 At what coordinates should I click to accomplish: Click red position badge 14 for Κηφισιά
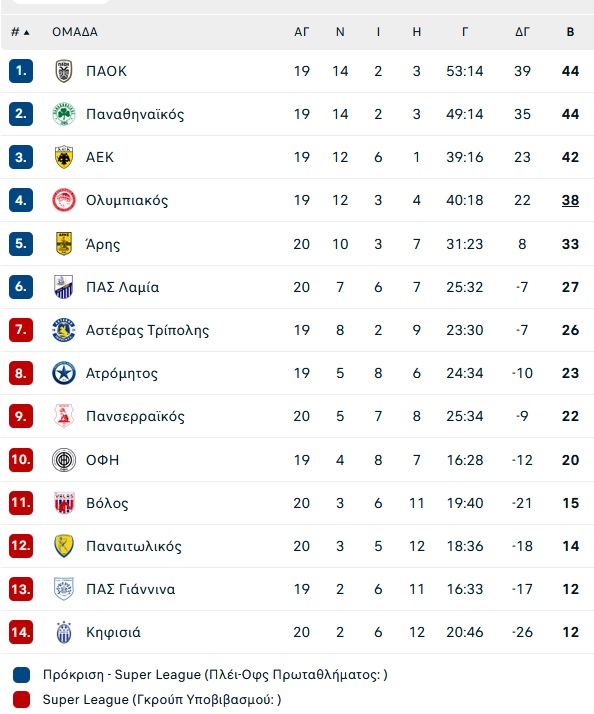(21, 632)
